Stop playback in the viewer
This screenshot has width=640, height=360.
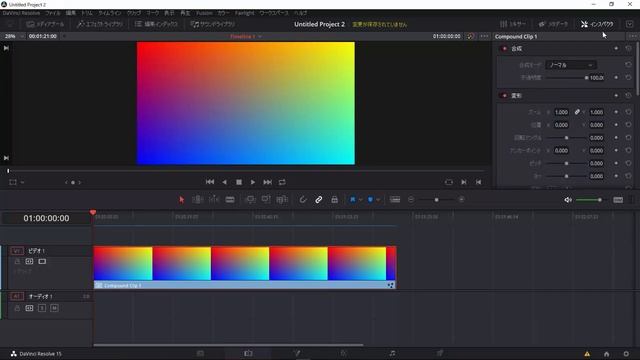(239, 182)
